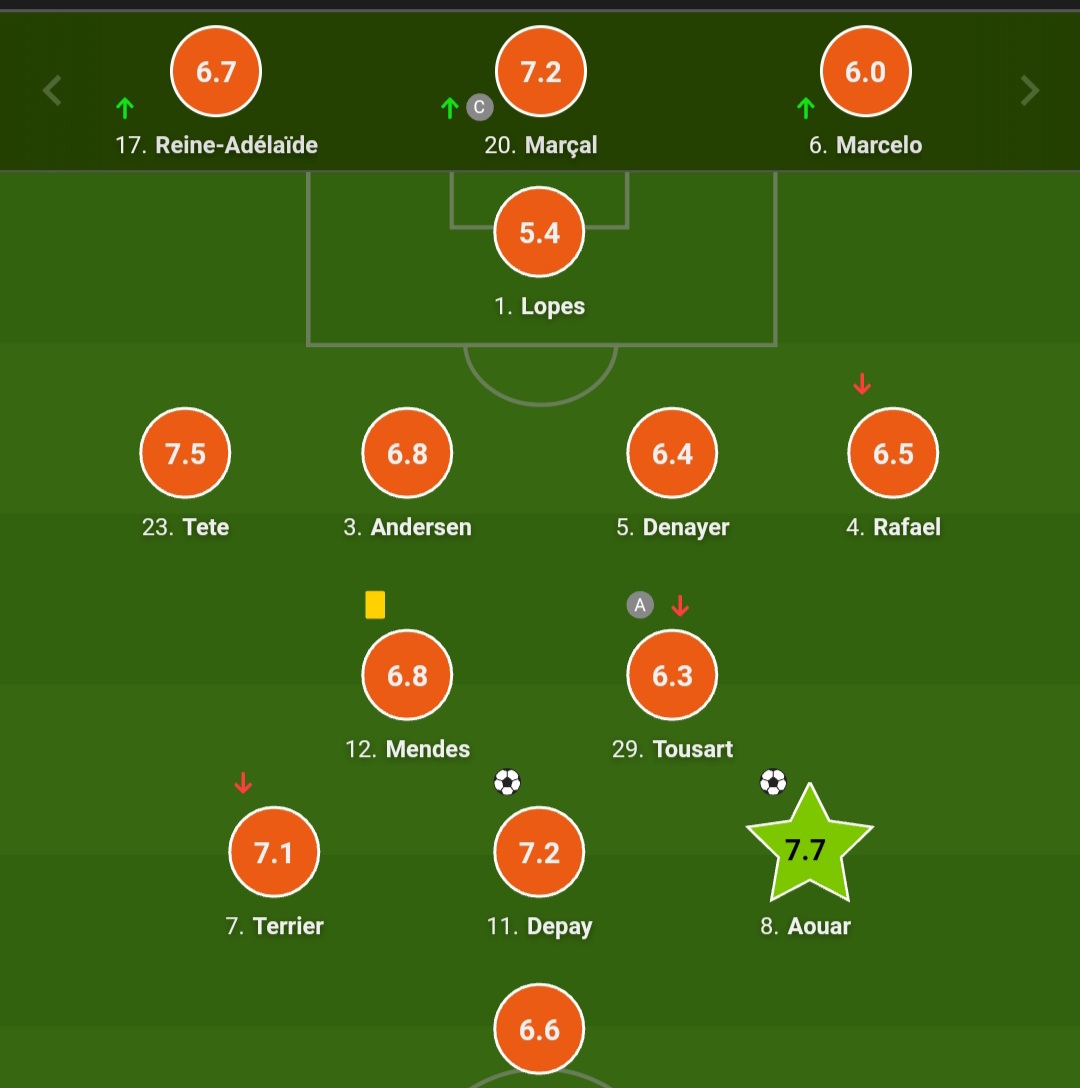Open the 5. Denayer player name

(x=673, y=527)
